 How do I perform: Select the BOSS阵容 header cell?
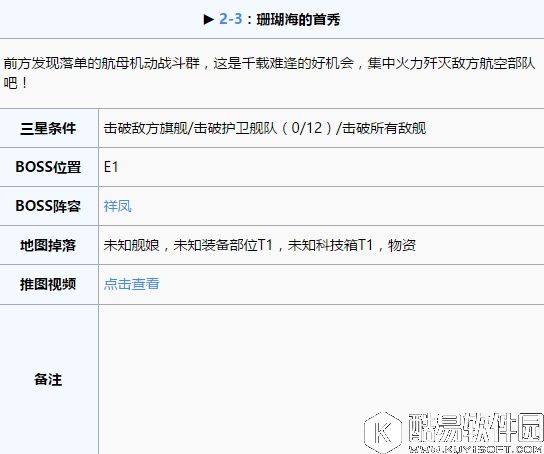[49, 206]
